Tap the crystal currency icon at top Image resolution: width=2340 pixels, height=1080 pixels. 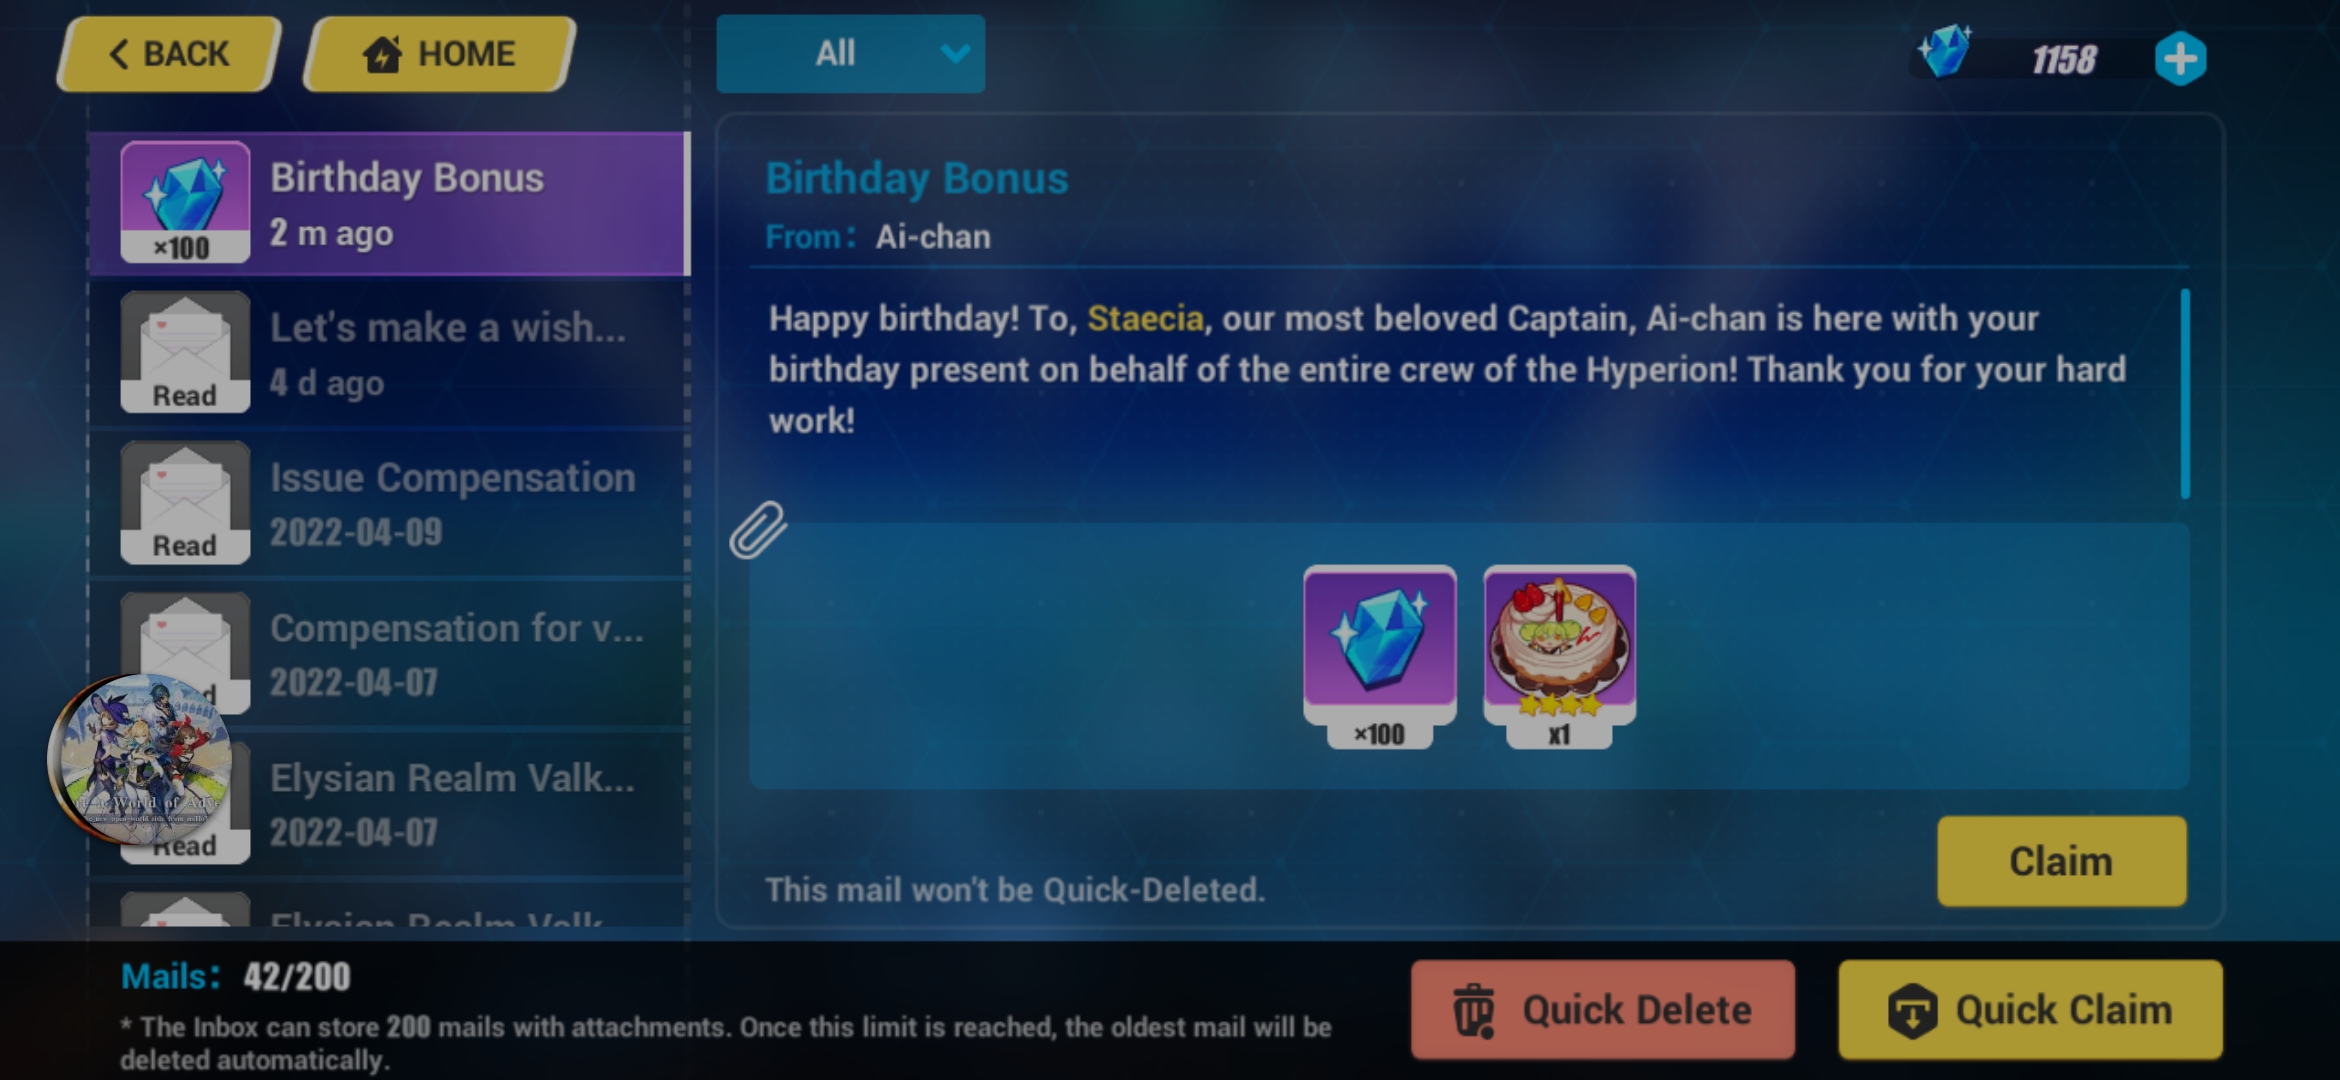(x=1946, y=52)
